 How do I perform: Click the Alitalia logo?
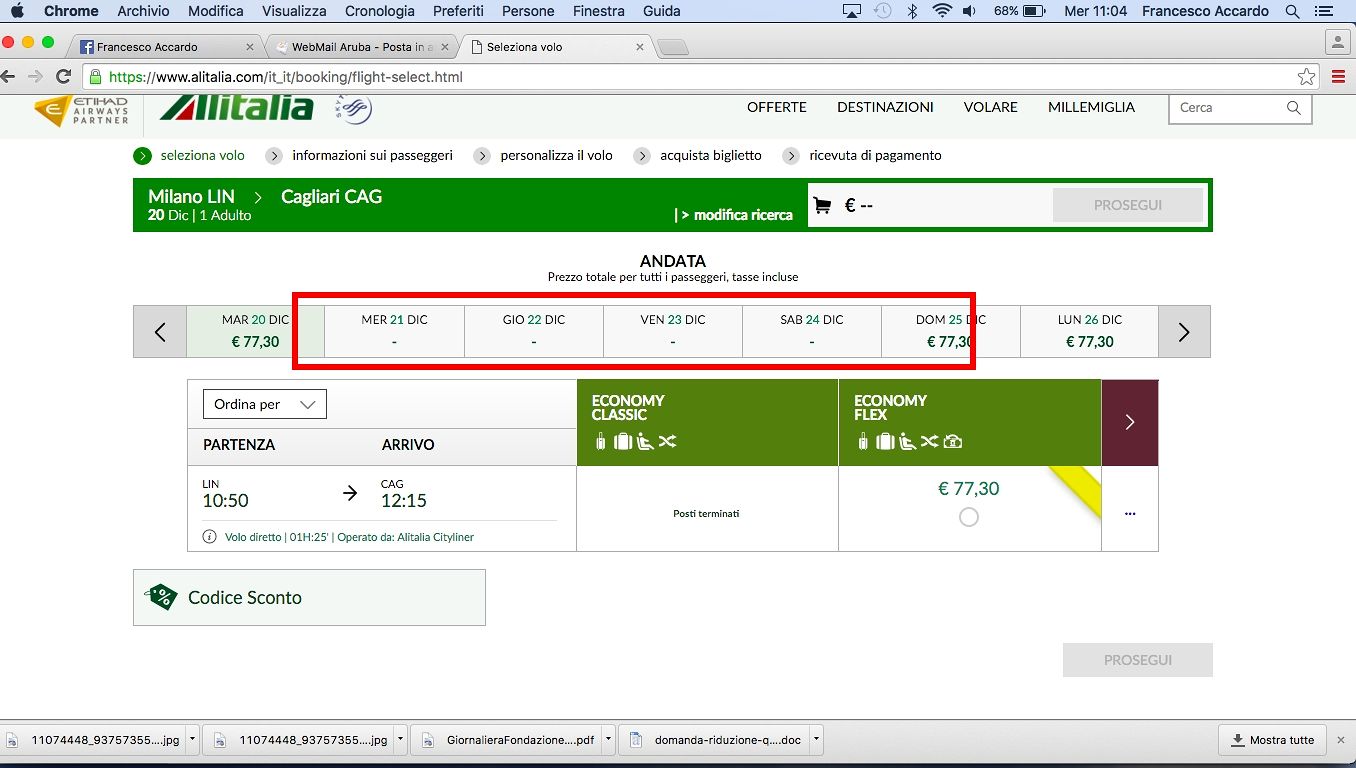pyautogui.click(x=236, y=108)
